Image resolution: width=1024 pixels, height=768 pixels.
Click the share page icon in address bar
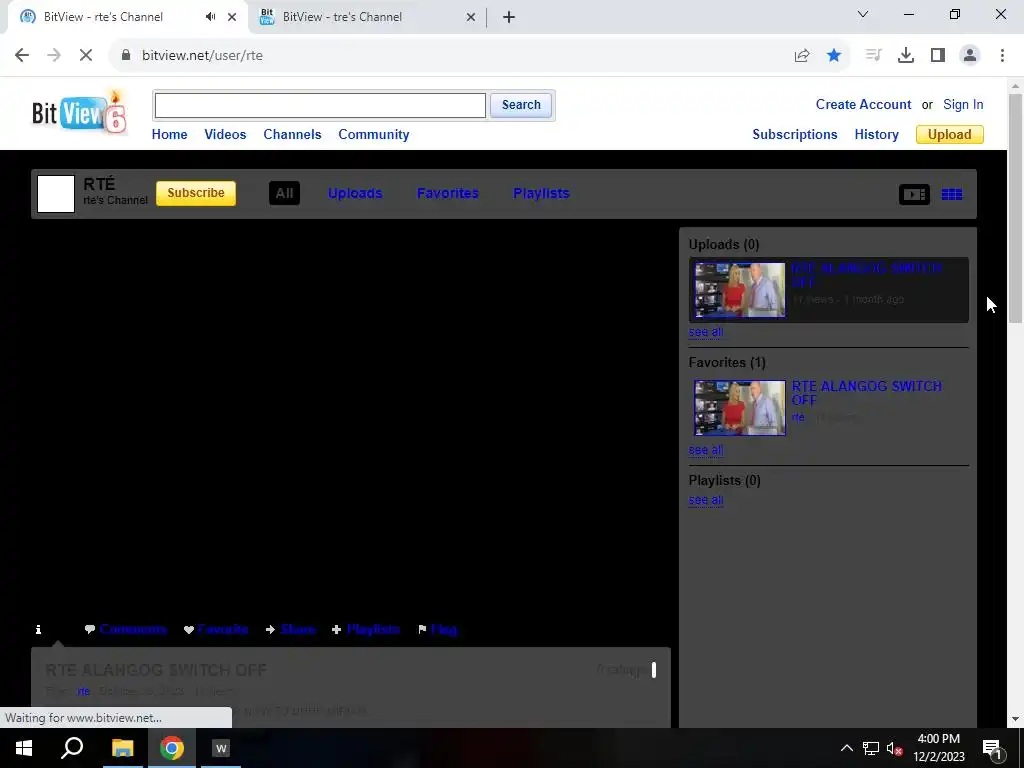pos(802,56)
